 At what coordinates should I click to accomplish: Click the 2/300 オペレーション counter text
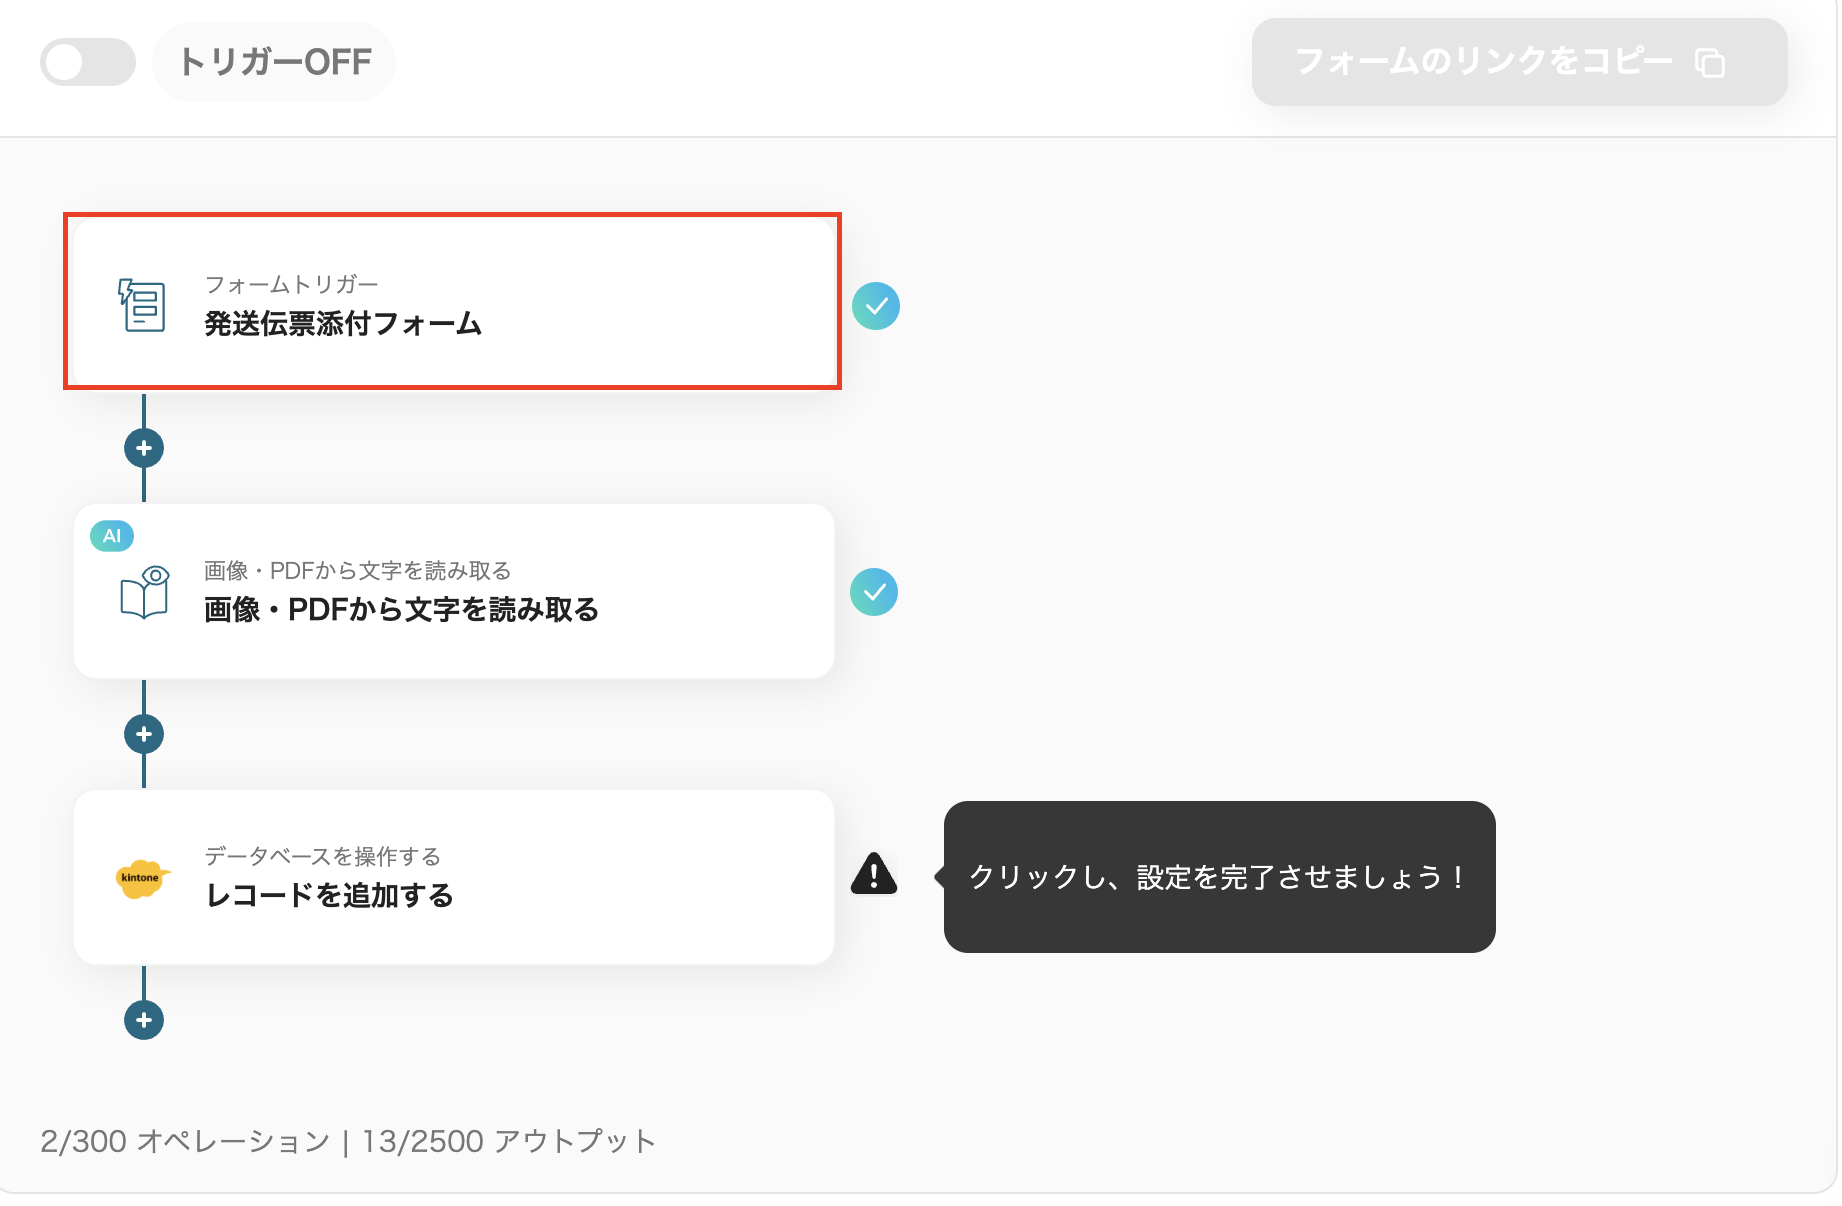[x=184, y=1140]
